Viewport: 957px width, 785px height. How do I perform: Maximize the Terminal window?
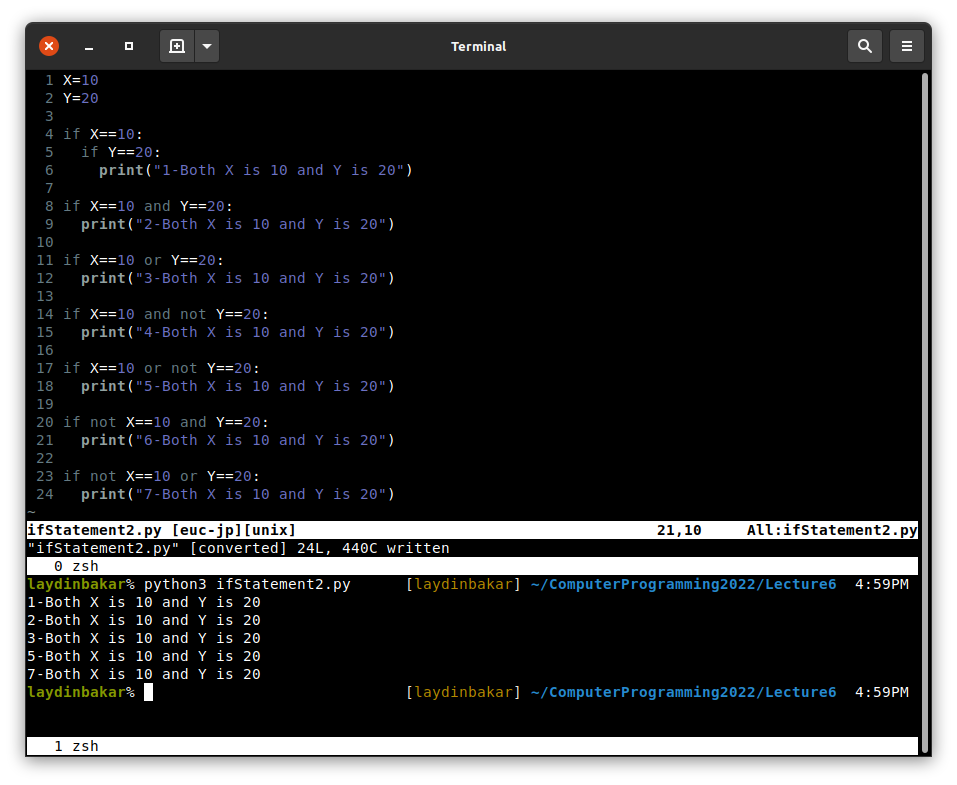[129, 46]
